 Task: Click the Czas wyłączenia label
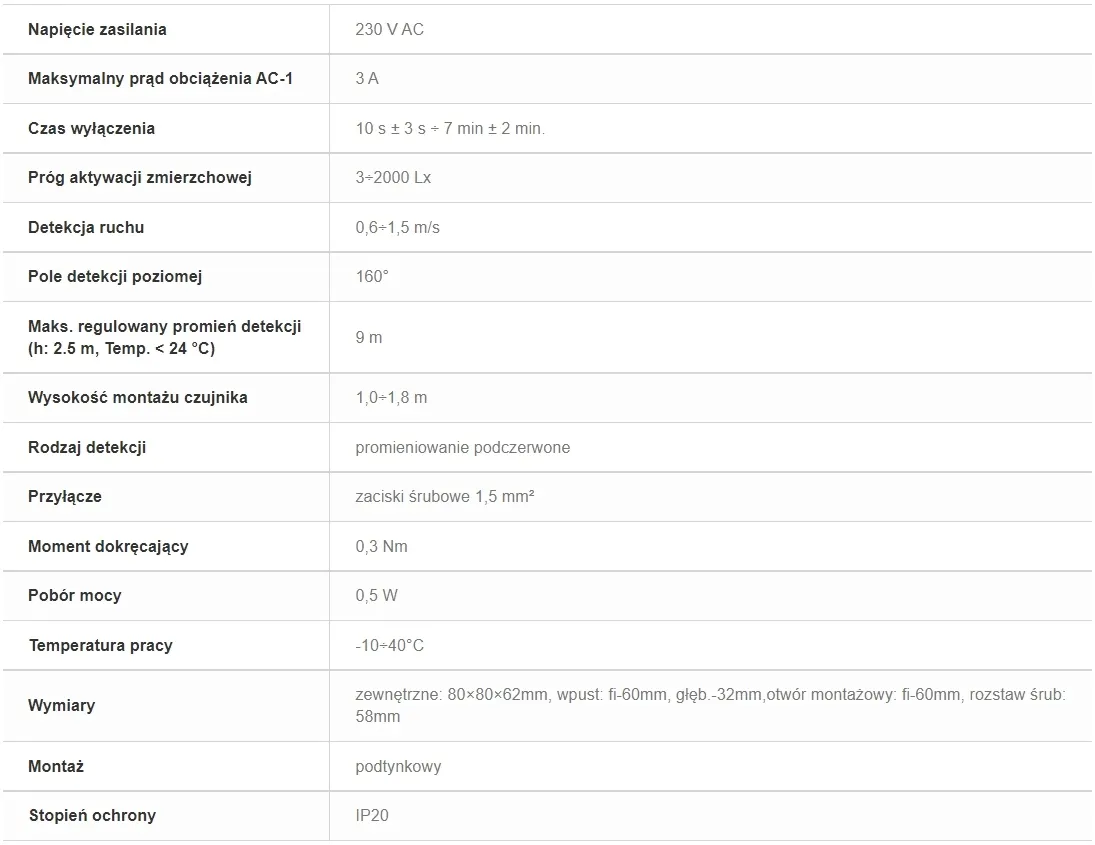pos(91,128)
